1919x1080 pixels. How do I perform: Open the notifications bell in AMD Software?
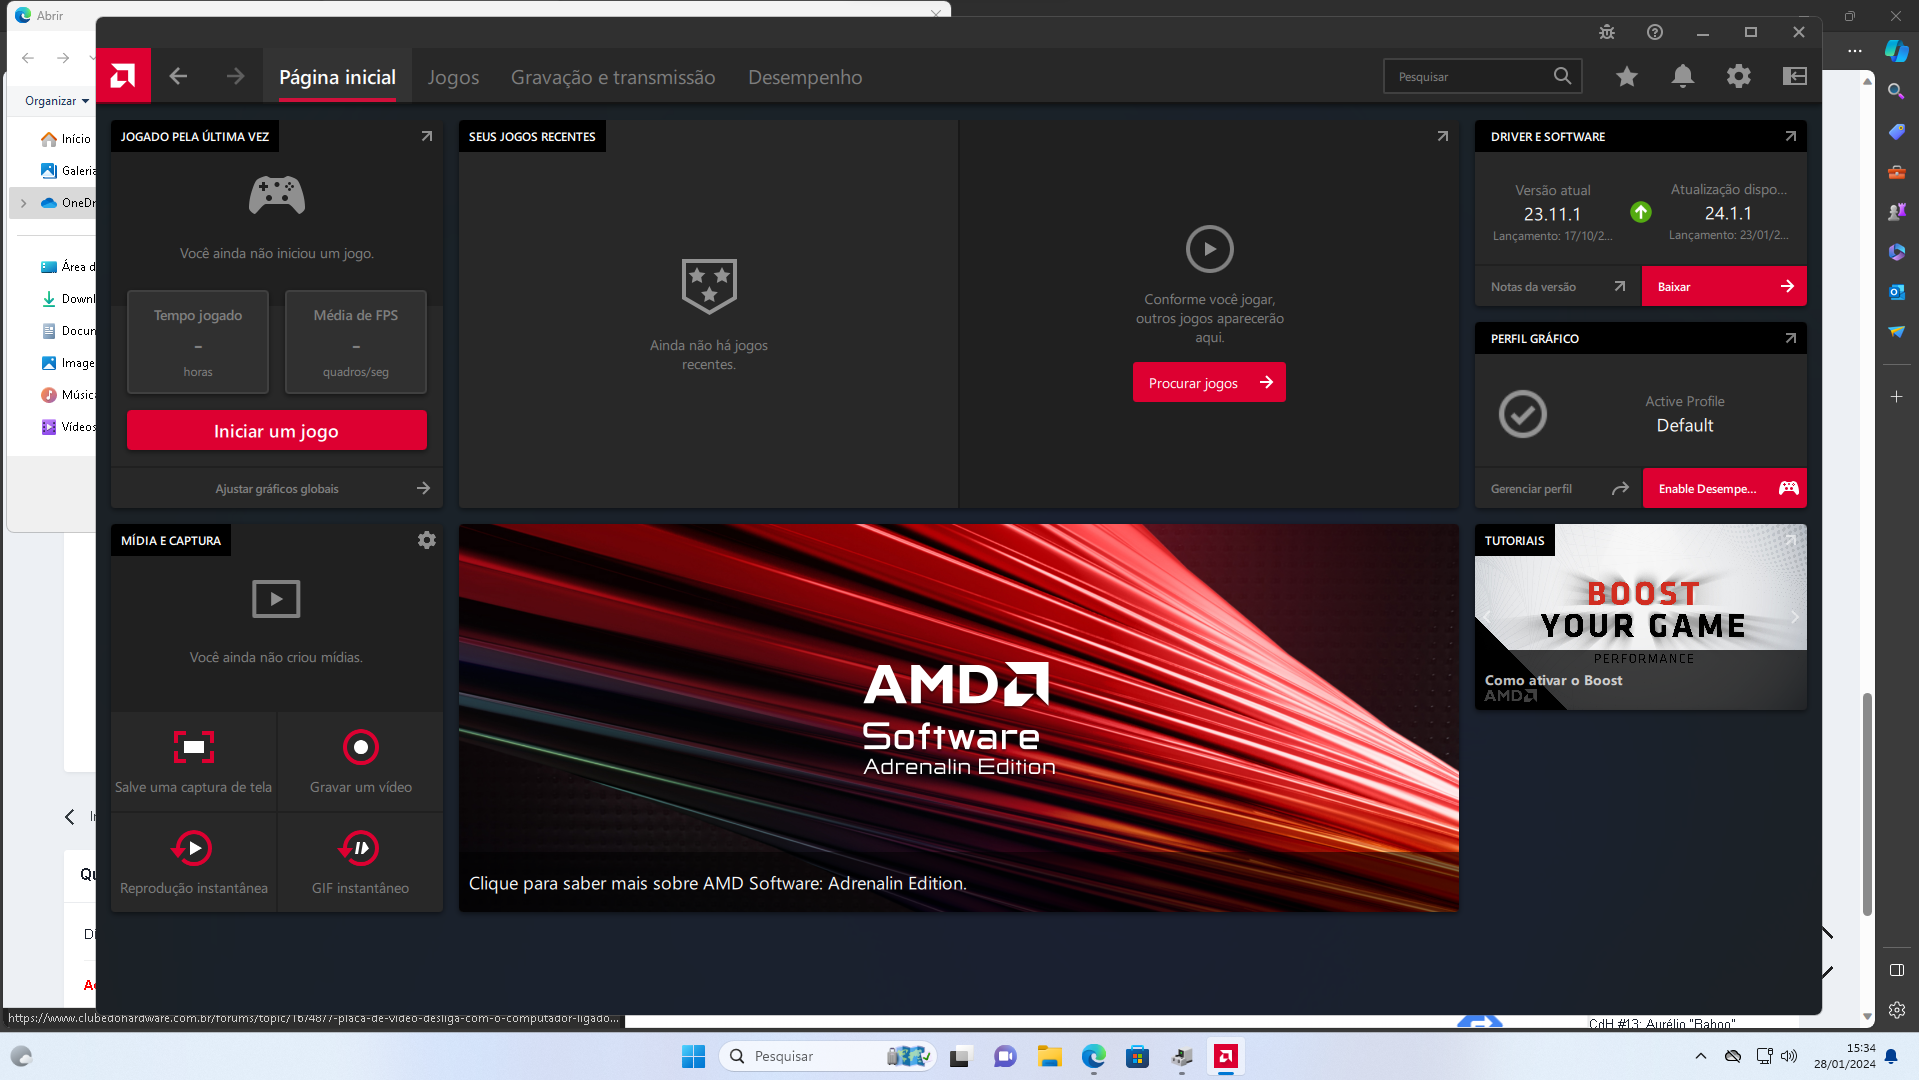point(1683,76)
